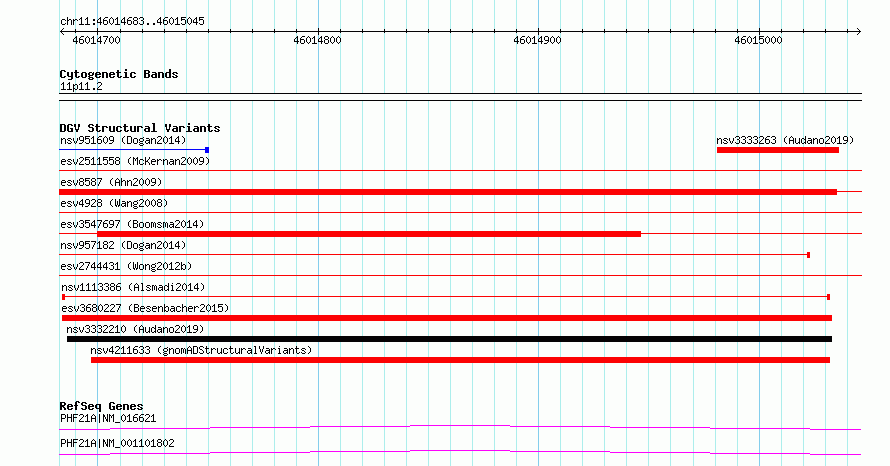Screen dimensions: 890x466
Task: Click the chr11:46014683..46015045 coordinate label
Action: [132, 21]
